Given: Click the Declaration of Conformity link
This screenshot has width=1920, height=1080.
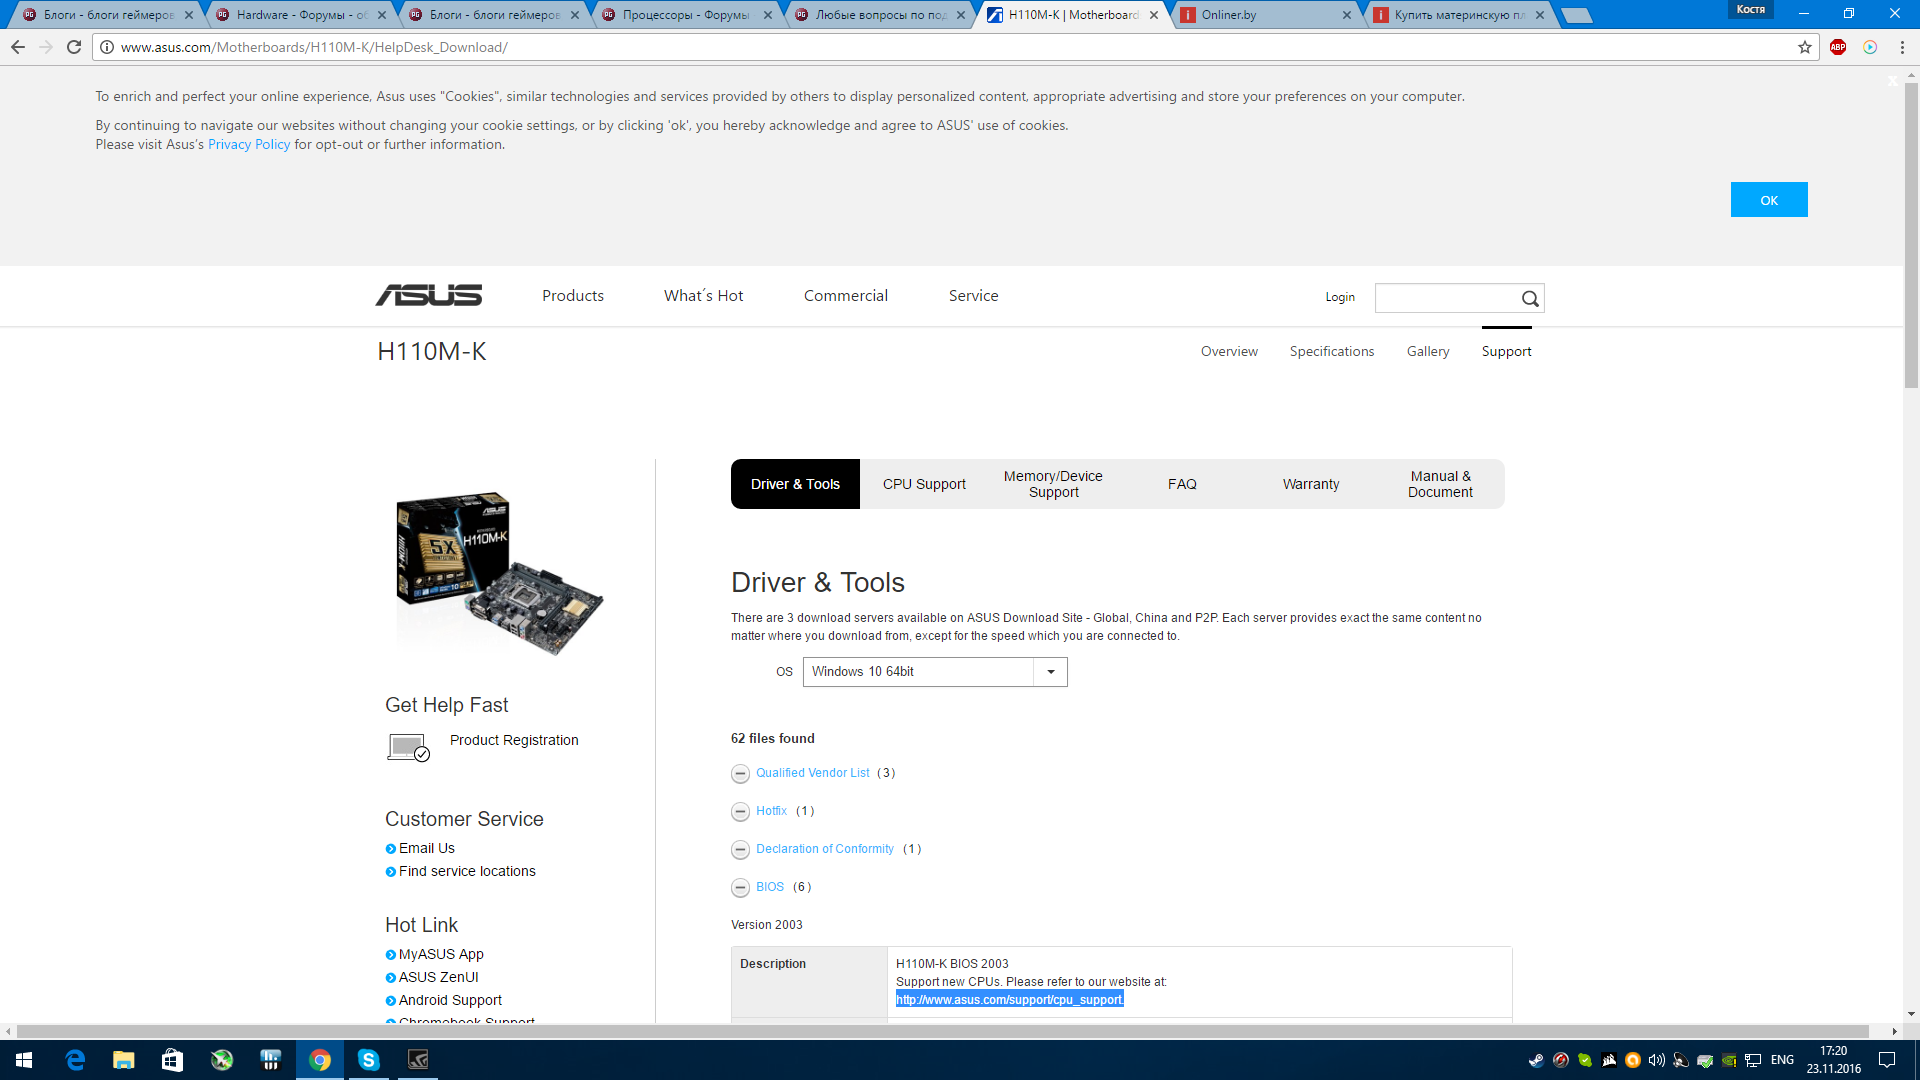Looking at the screenshot, I should click(x=825, y=849).
